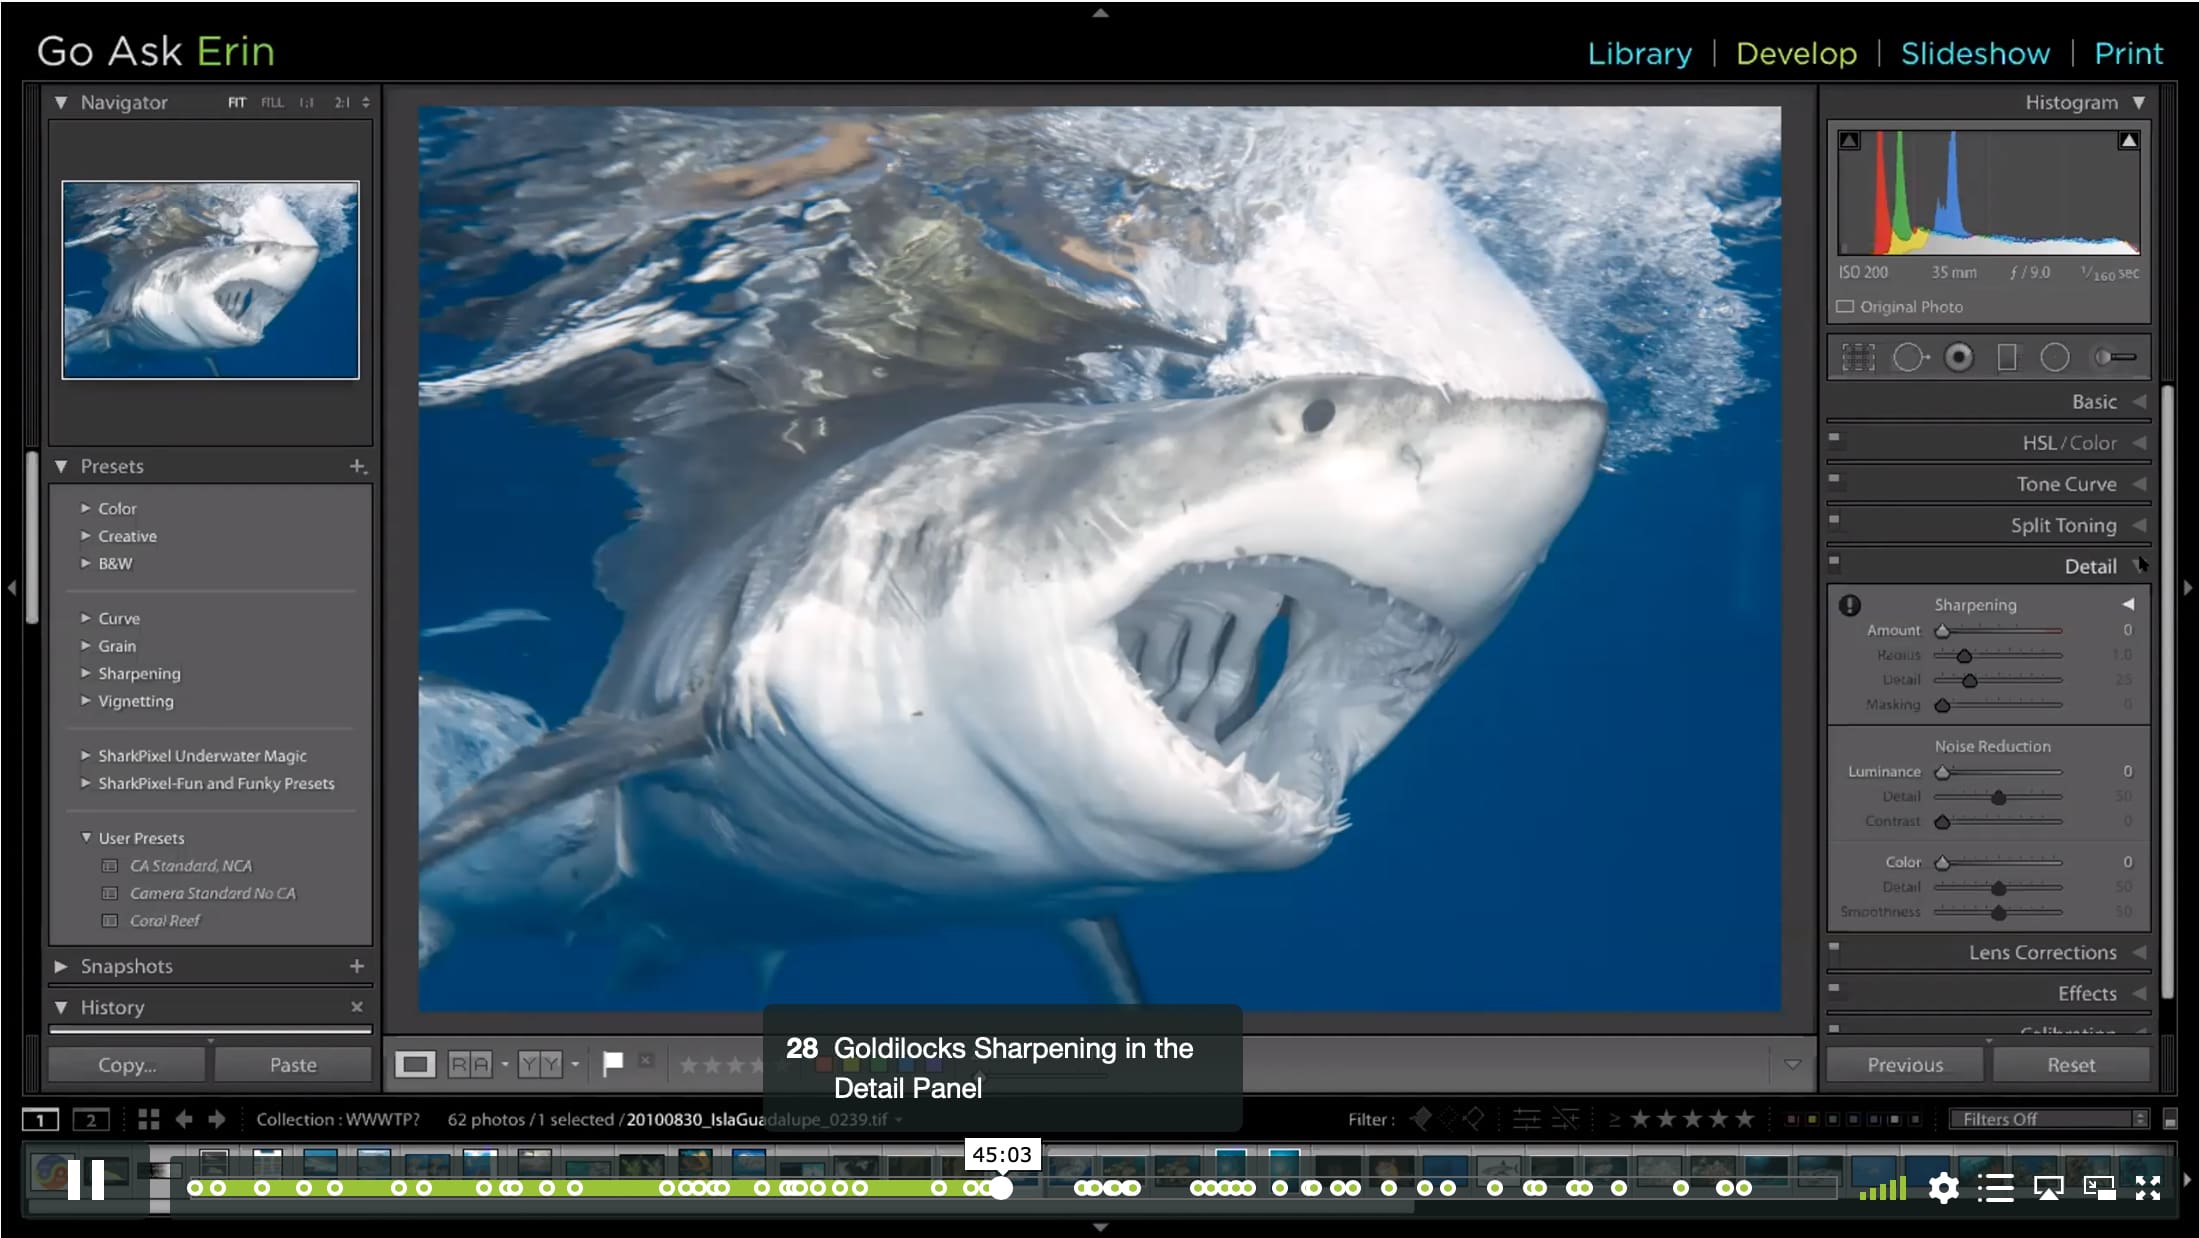Toggle shadow clipping indicator in histogram

coord(1850,141)
